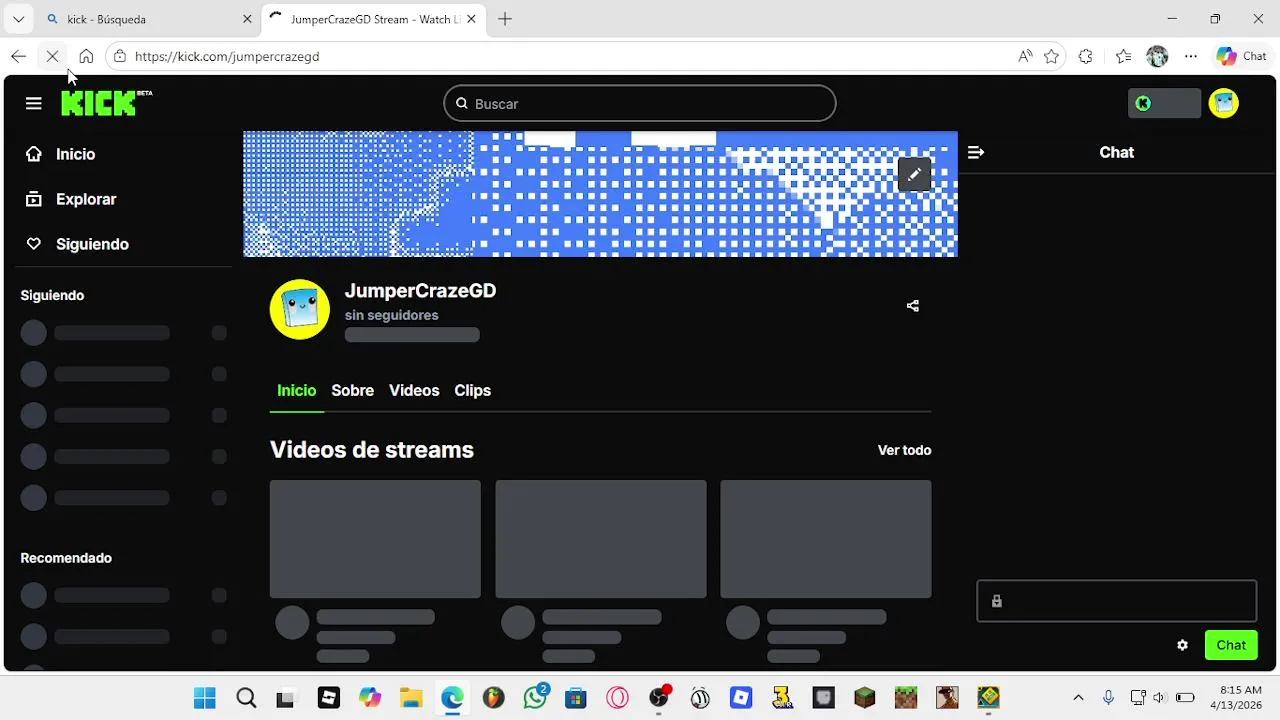
Task: Open the hamburger sidebar menu
Action: (x=34, y=103)
